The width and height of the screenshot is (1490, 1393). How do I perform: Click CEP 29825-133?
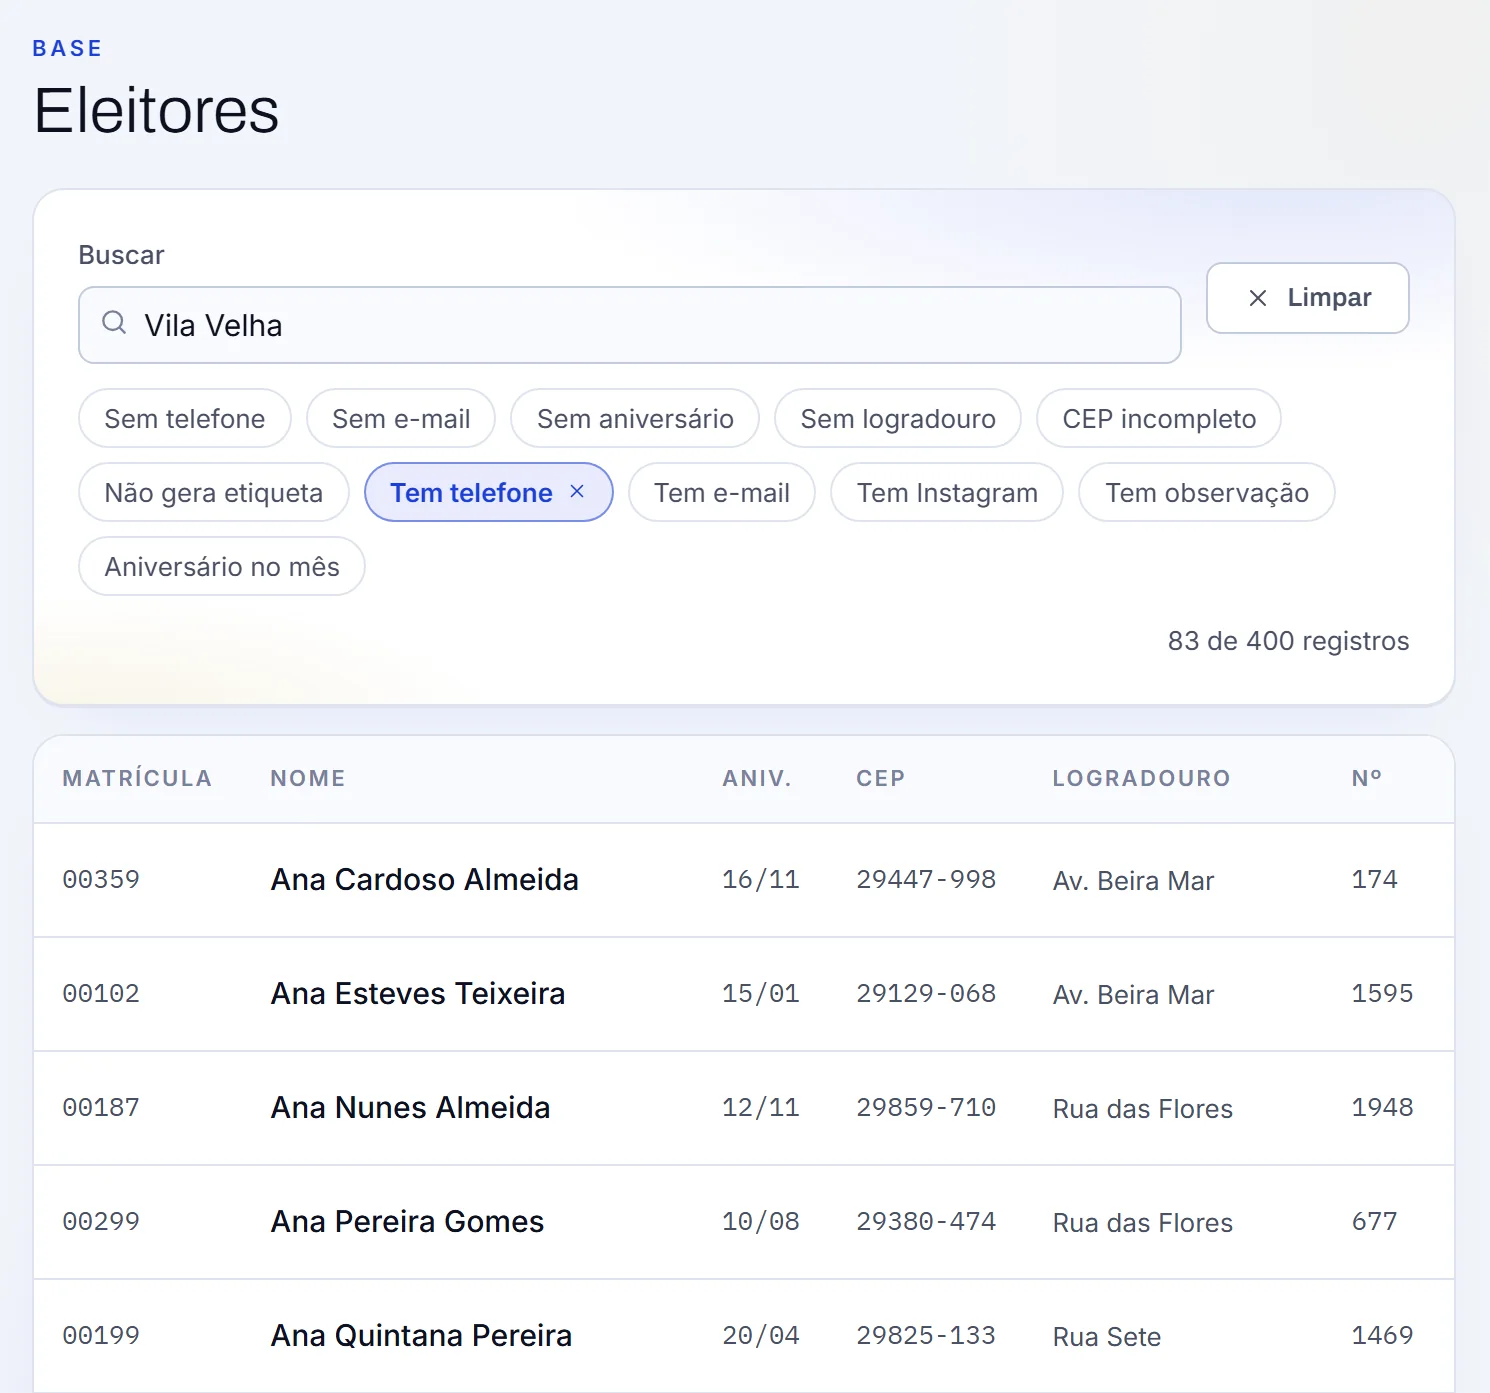pyautogui.click(x=926, y=1336)
